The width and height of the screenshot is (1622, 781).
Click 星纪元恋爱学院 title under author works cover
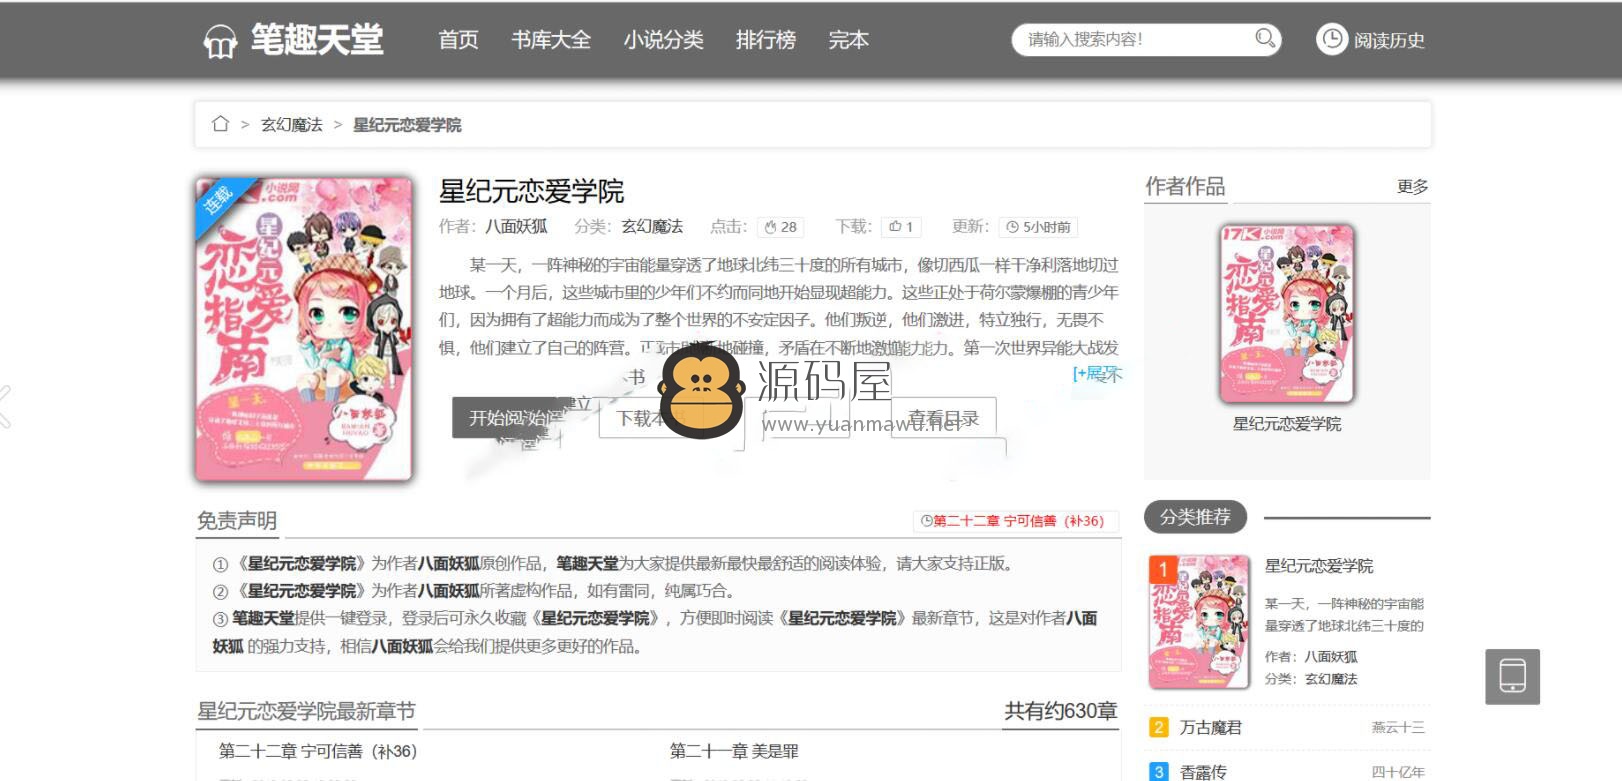pyautogui.click(x=1287, y=424)
